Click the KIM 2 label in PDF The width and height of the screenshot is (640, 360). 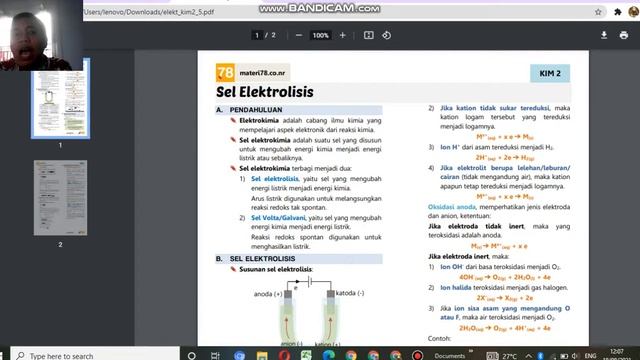550,73
